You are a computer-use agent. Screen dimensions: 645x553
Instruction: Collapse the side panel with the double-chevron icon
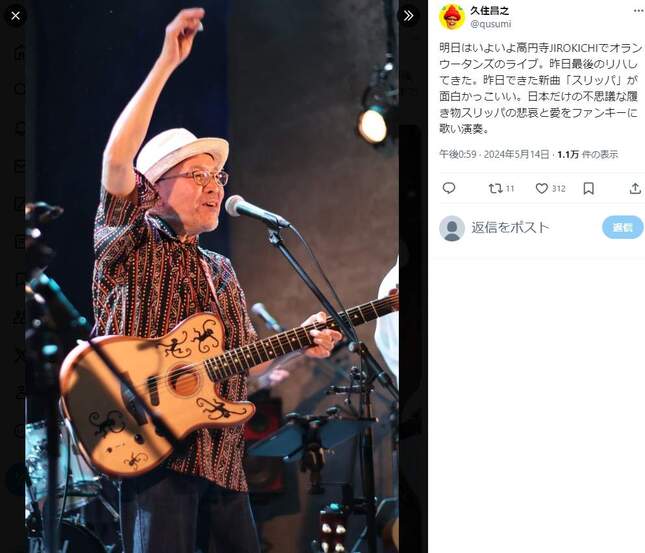coord(408,16)
